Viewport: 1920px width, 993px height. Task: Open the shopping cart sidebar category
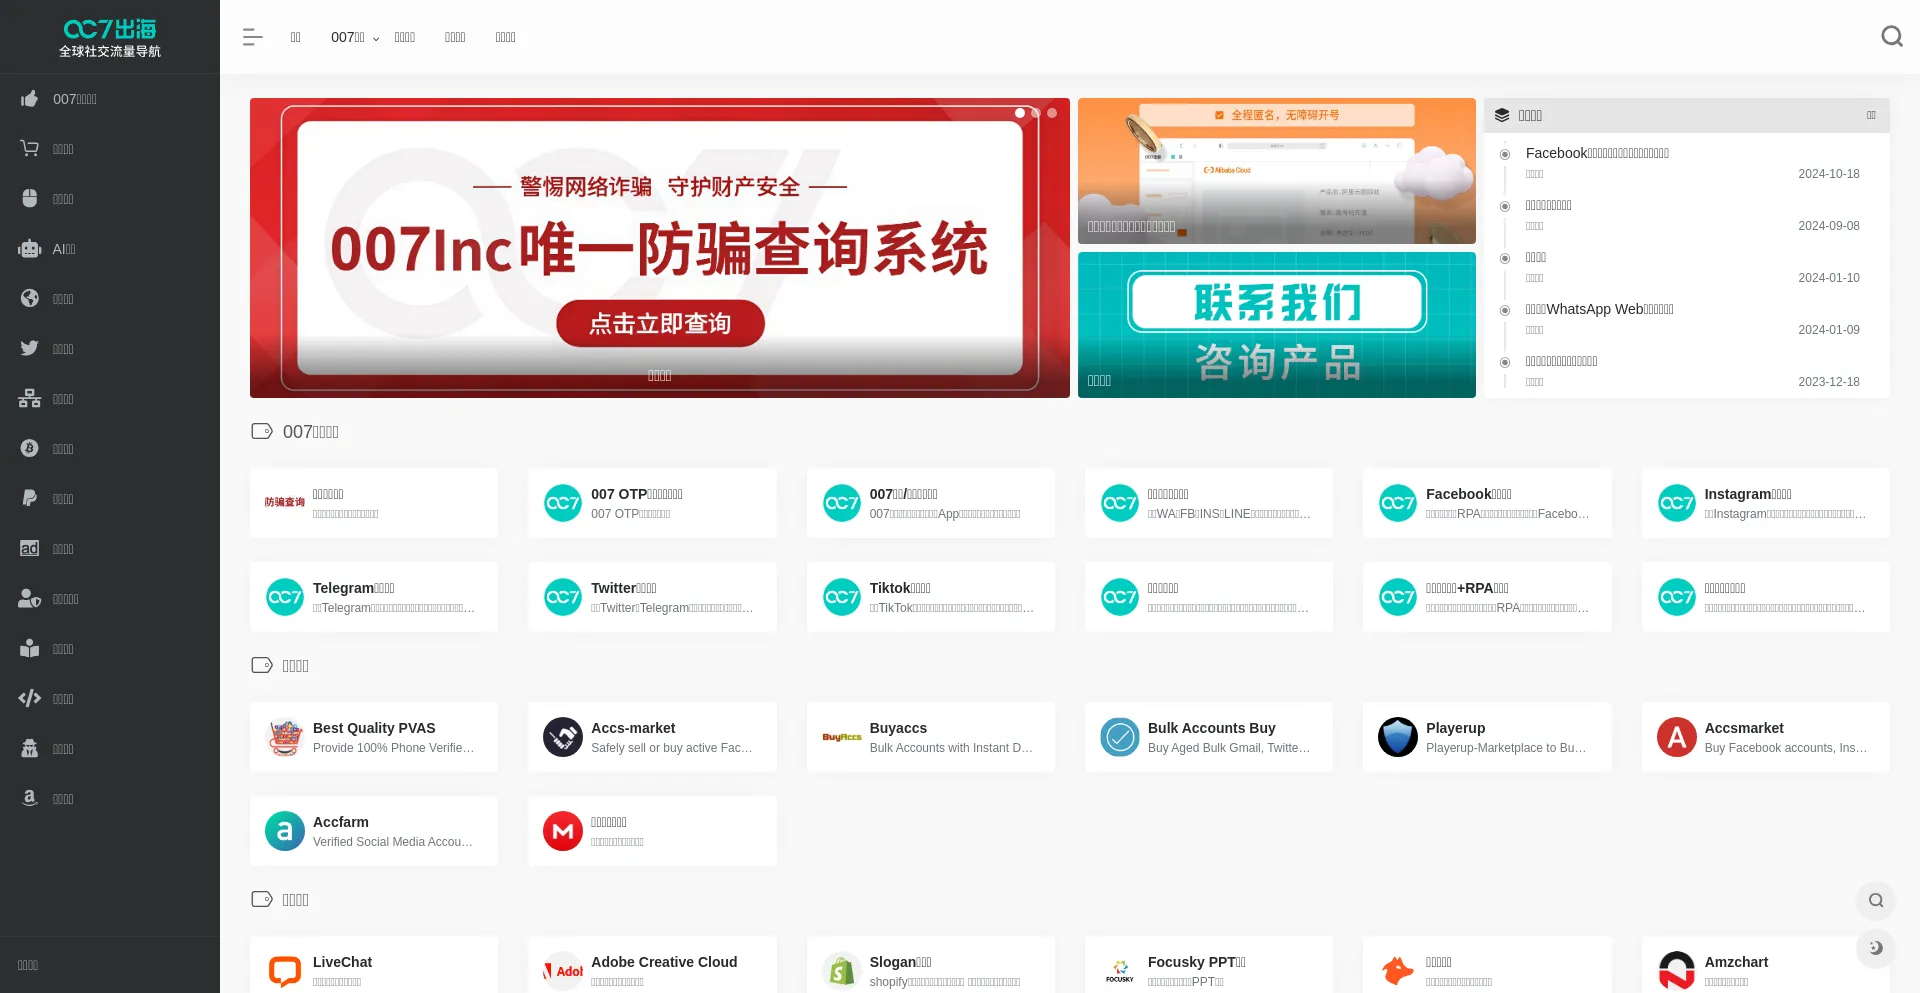coord(30,149)
